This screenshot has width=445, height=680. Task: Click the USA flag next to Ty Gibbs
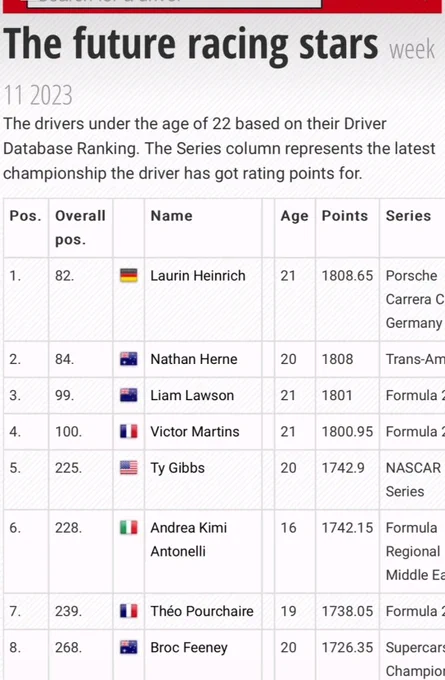pyautogui.click(x=129, y=468)
